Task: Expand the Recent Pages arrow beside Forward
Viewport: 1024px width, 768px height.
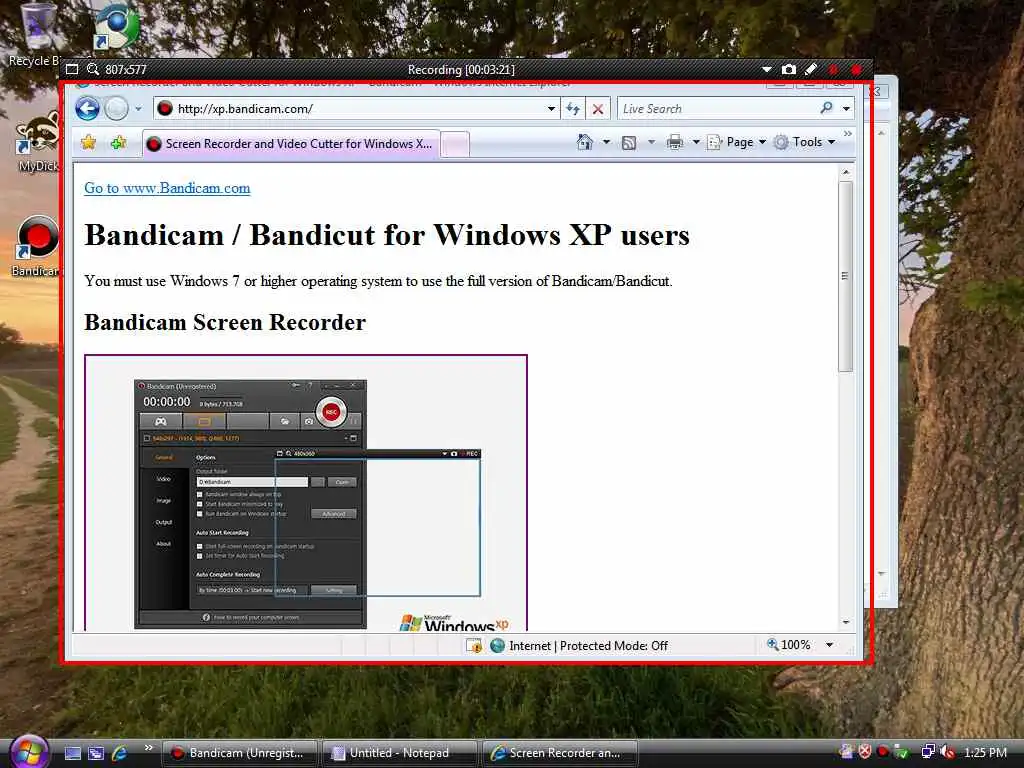Action: [x=138, y=108]
